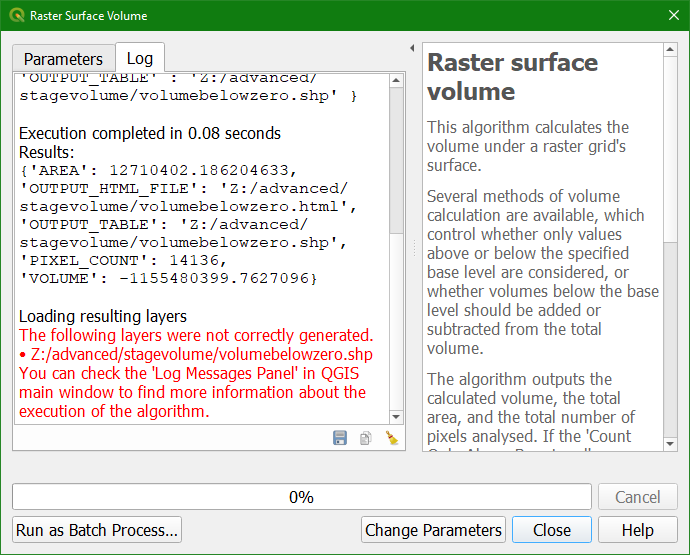Close window using title bar X
Viewport: 690px width, 555px height.
(672, 16)
